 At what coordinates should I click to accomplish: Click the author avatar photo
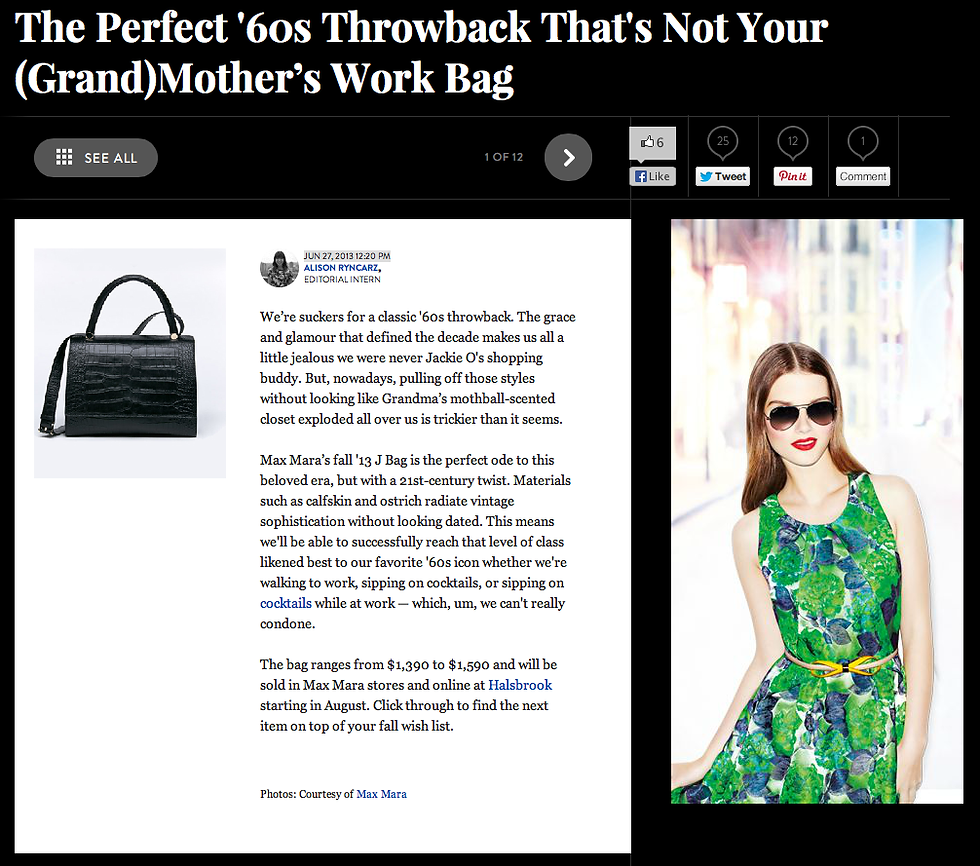(279, 269)
